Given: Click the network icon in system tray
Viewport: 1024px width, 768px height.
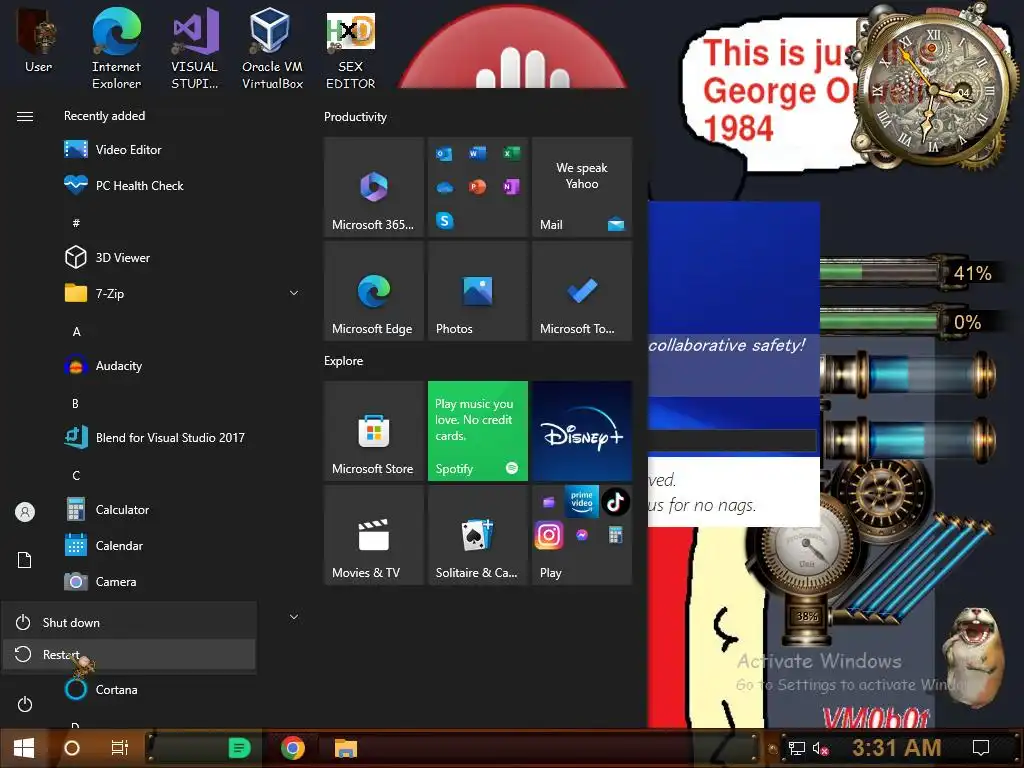Looking at the screenshot, I should [x=797, y=748].
